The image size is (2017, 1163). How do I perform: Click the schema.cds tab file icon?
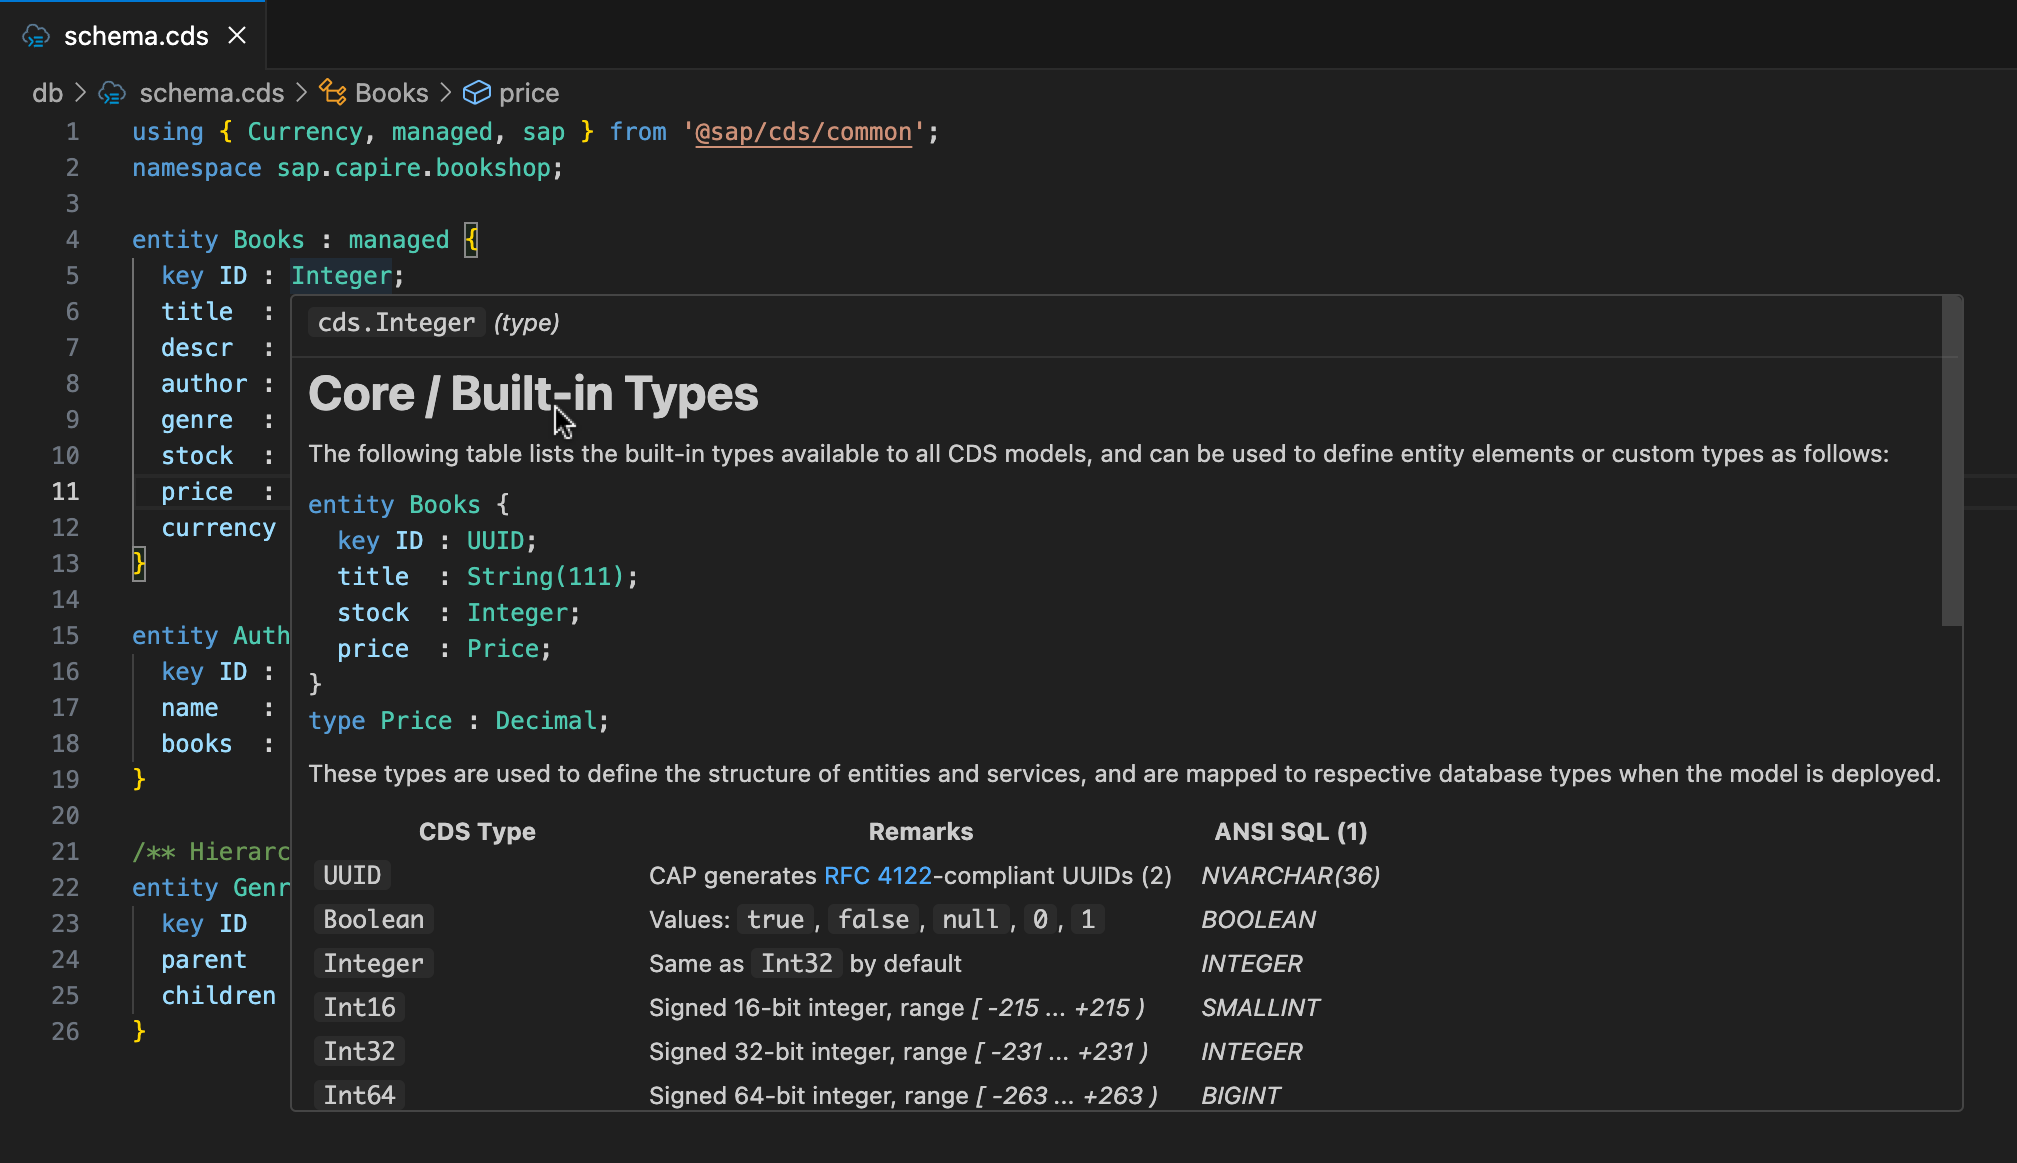pyautogui.click(x=36, y=36)
